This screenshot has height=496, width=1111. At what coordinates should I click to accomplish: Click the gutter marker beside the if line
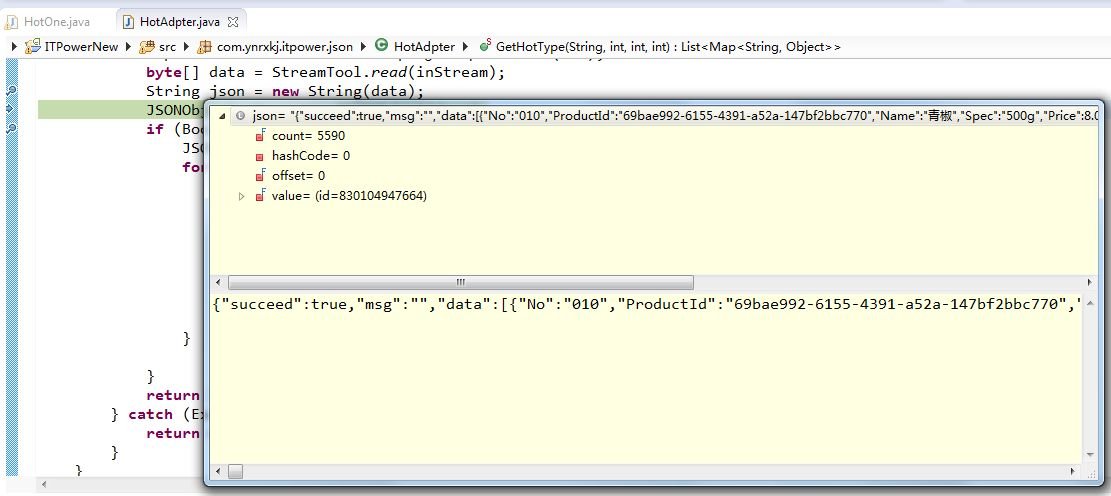click(11, 129)
